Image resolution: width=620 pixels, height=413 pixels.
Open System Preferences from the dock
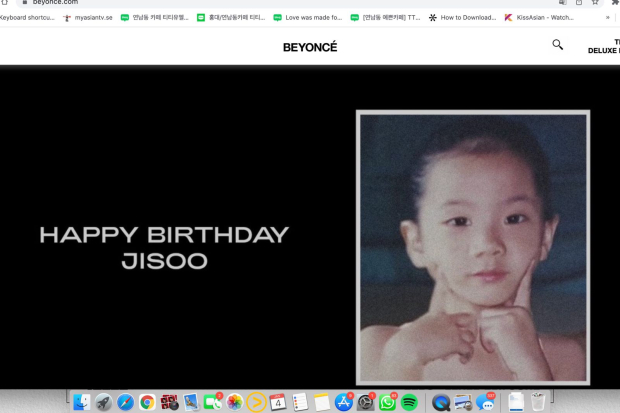pos(365,402)
